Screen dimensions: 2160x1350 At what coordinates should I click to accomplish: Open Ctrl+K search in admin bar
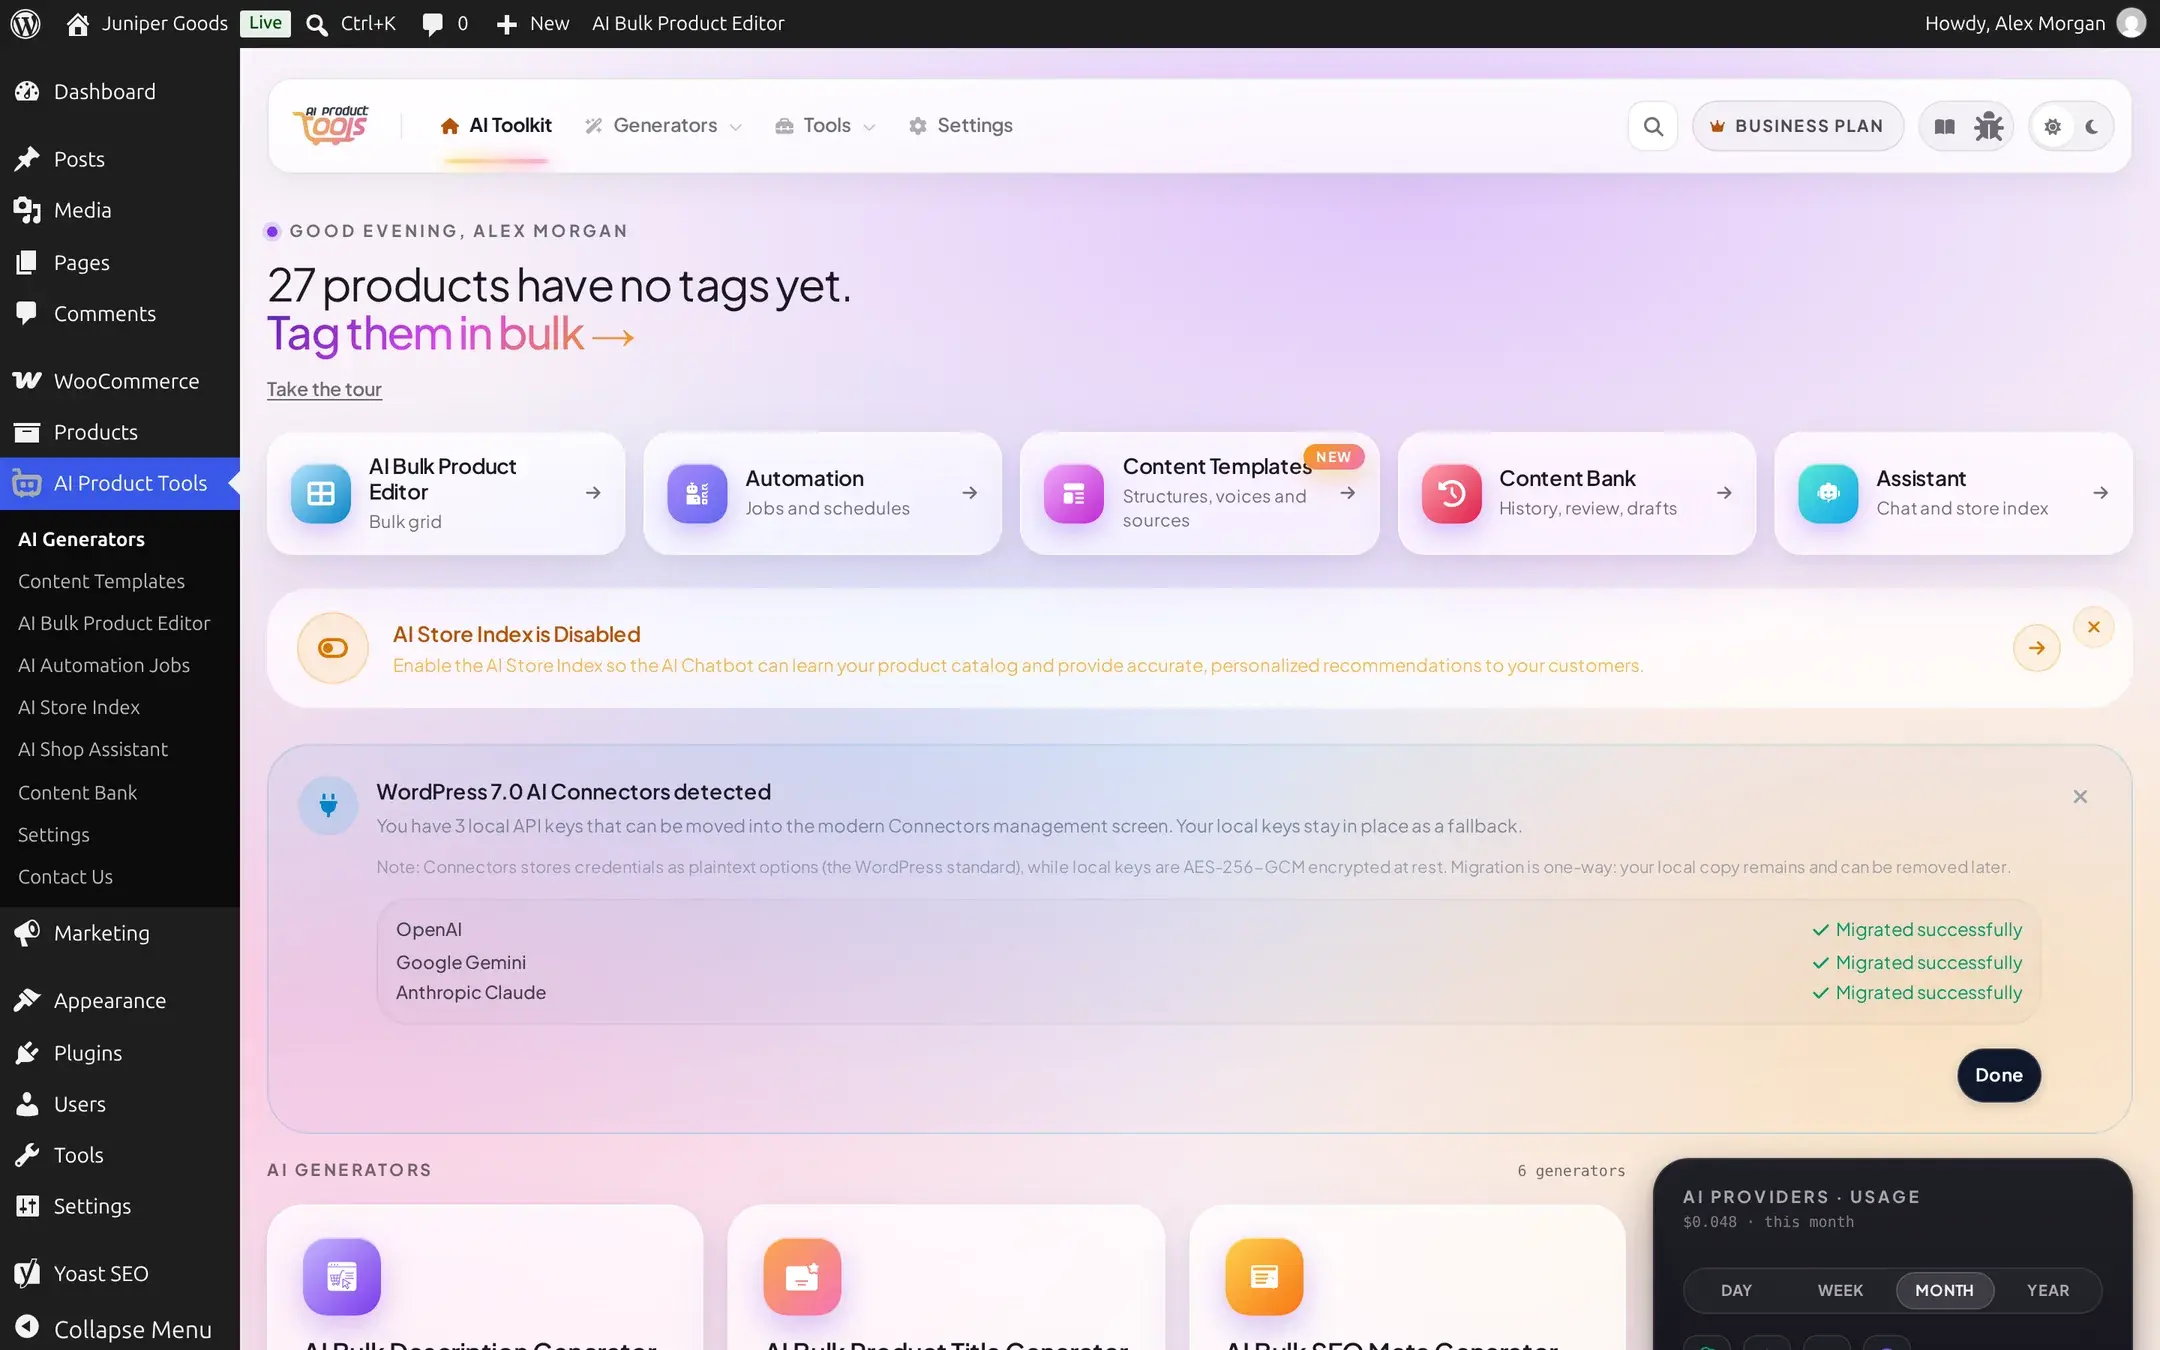351,23
